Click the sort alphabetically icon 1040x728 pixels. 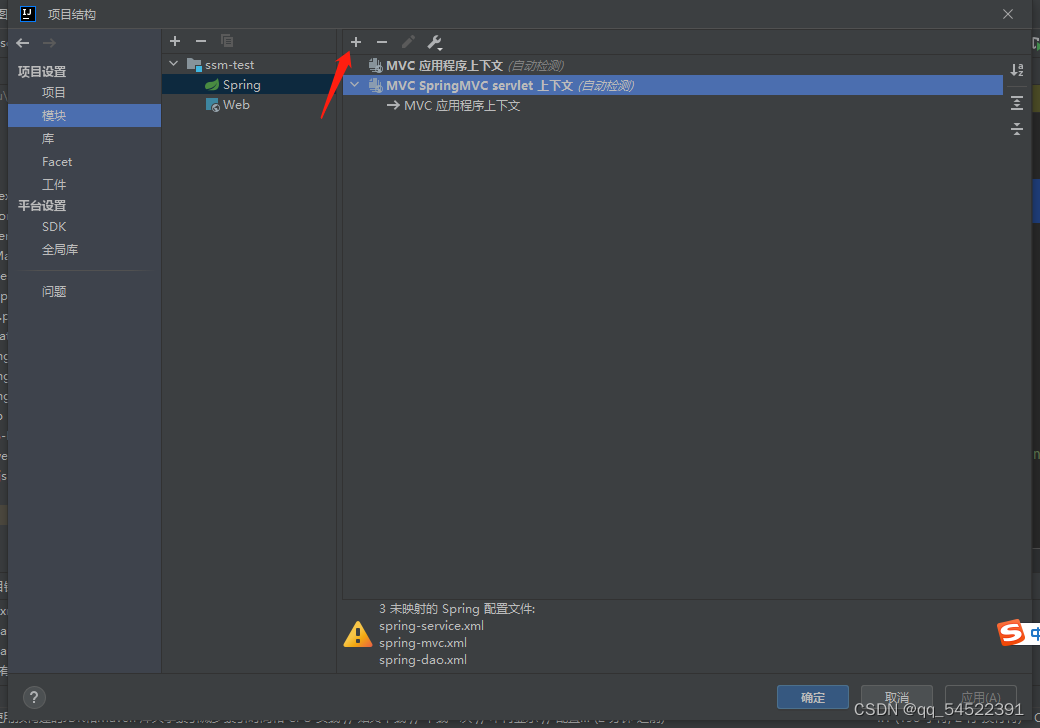click(x=1017, y=70)
